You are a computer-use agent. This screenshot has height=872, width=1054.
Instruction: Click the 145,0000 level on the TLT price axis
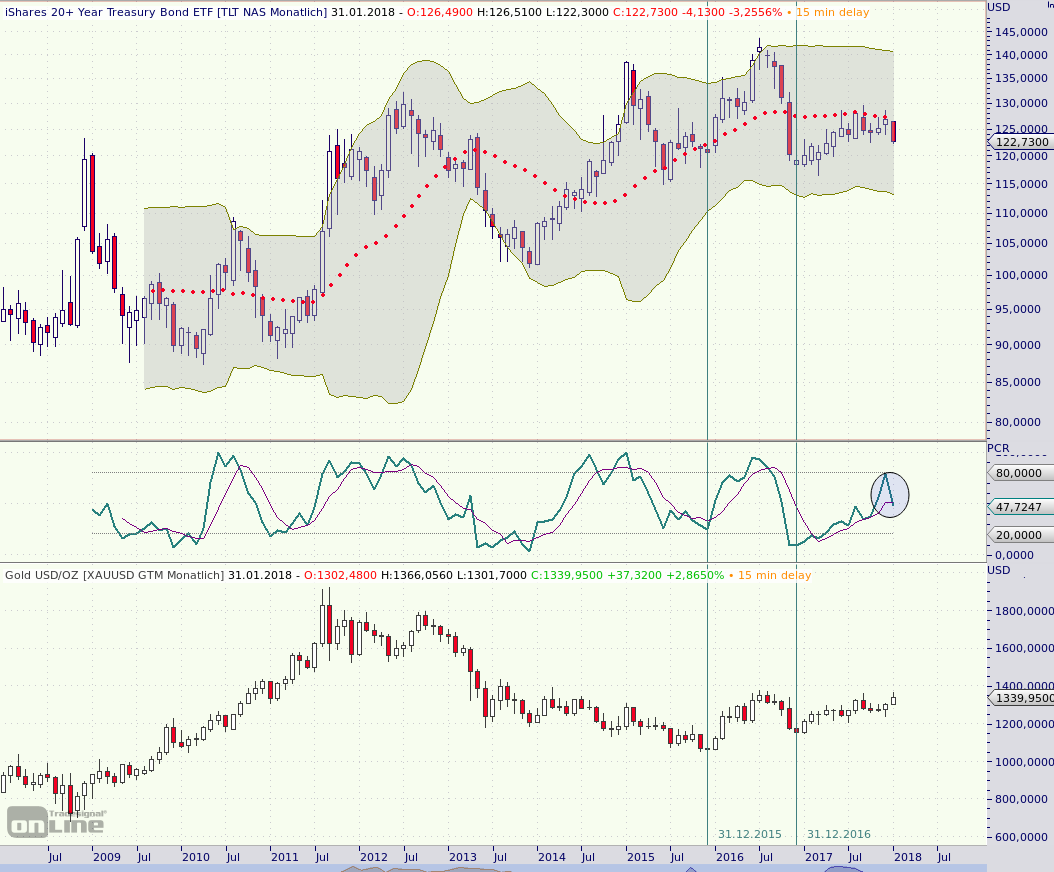tap(1022, 32)
